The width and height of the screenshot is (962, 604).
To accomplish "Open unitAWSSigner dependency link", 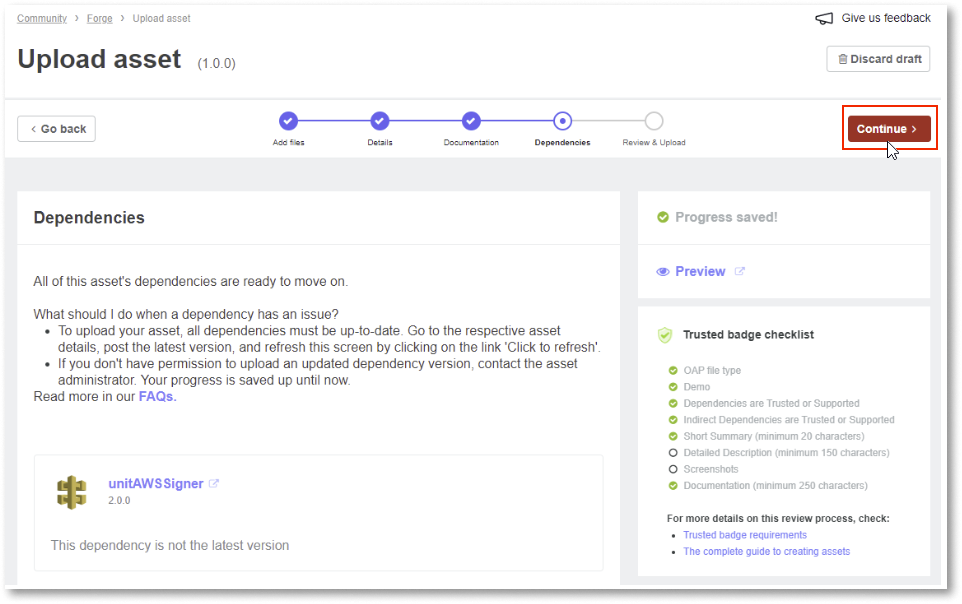I will [156, 484].
